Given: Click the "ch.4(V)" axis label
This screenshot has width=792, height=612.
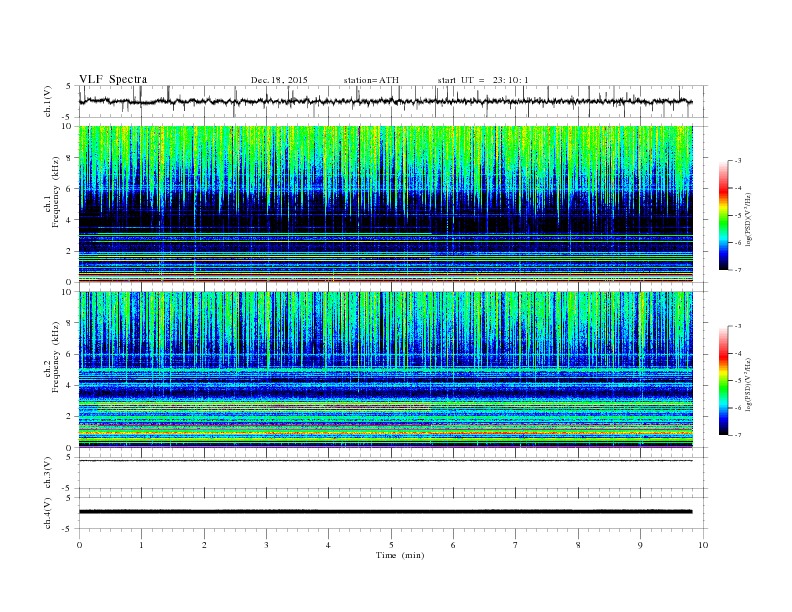Looking at the screenshot, I should (48, 513).
